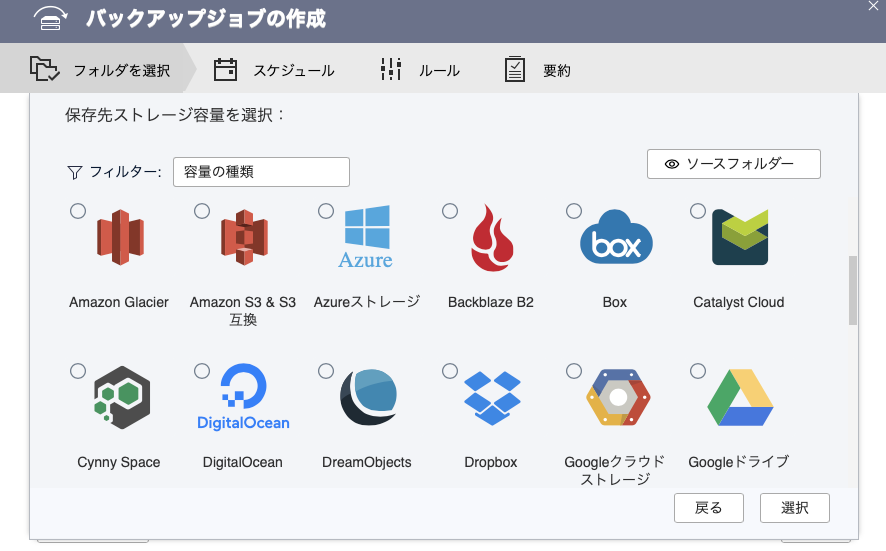Select the Google Cloud Storage radio button

tap(574, 371)
